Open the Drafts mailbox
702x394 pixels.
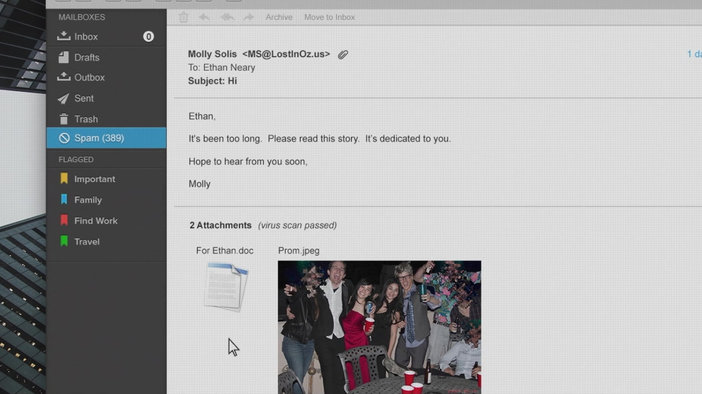pos(106,57)
